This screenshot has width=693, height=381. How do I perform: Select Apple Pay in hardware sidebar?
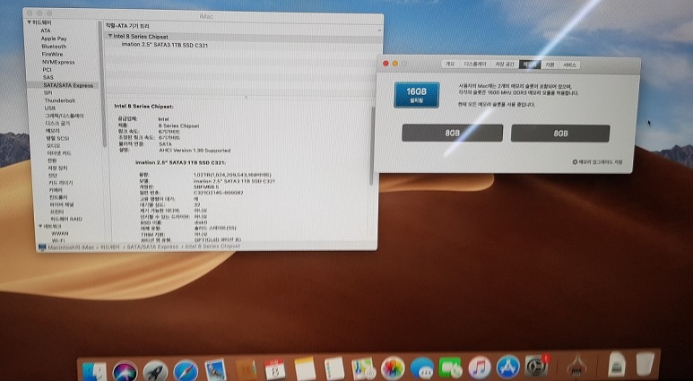click(x=54, y=38)
